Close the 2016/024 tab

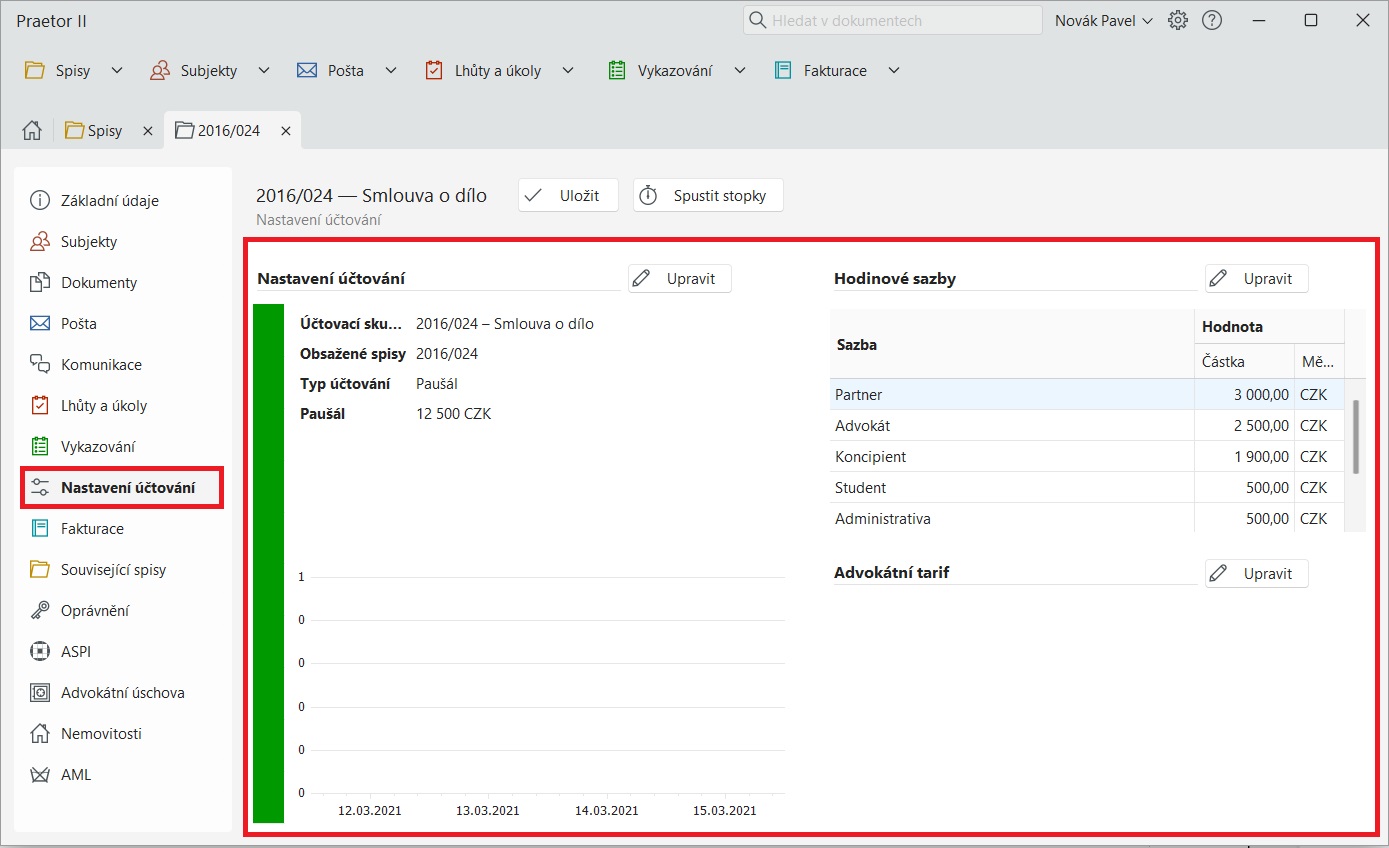285,131
